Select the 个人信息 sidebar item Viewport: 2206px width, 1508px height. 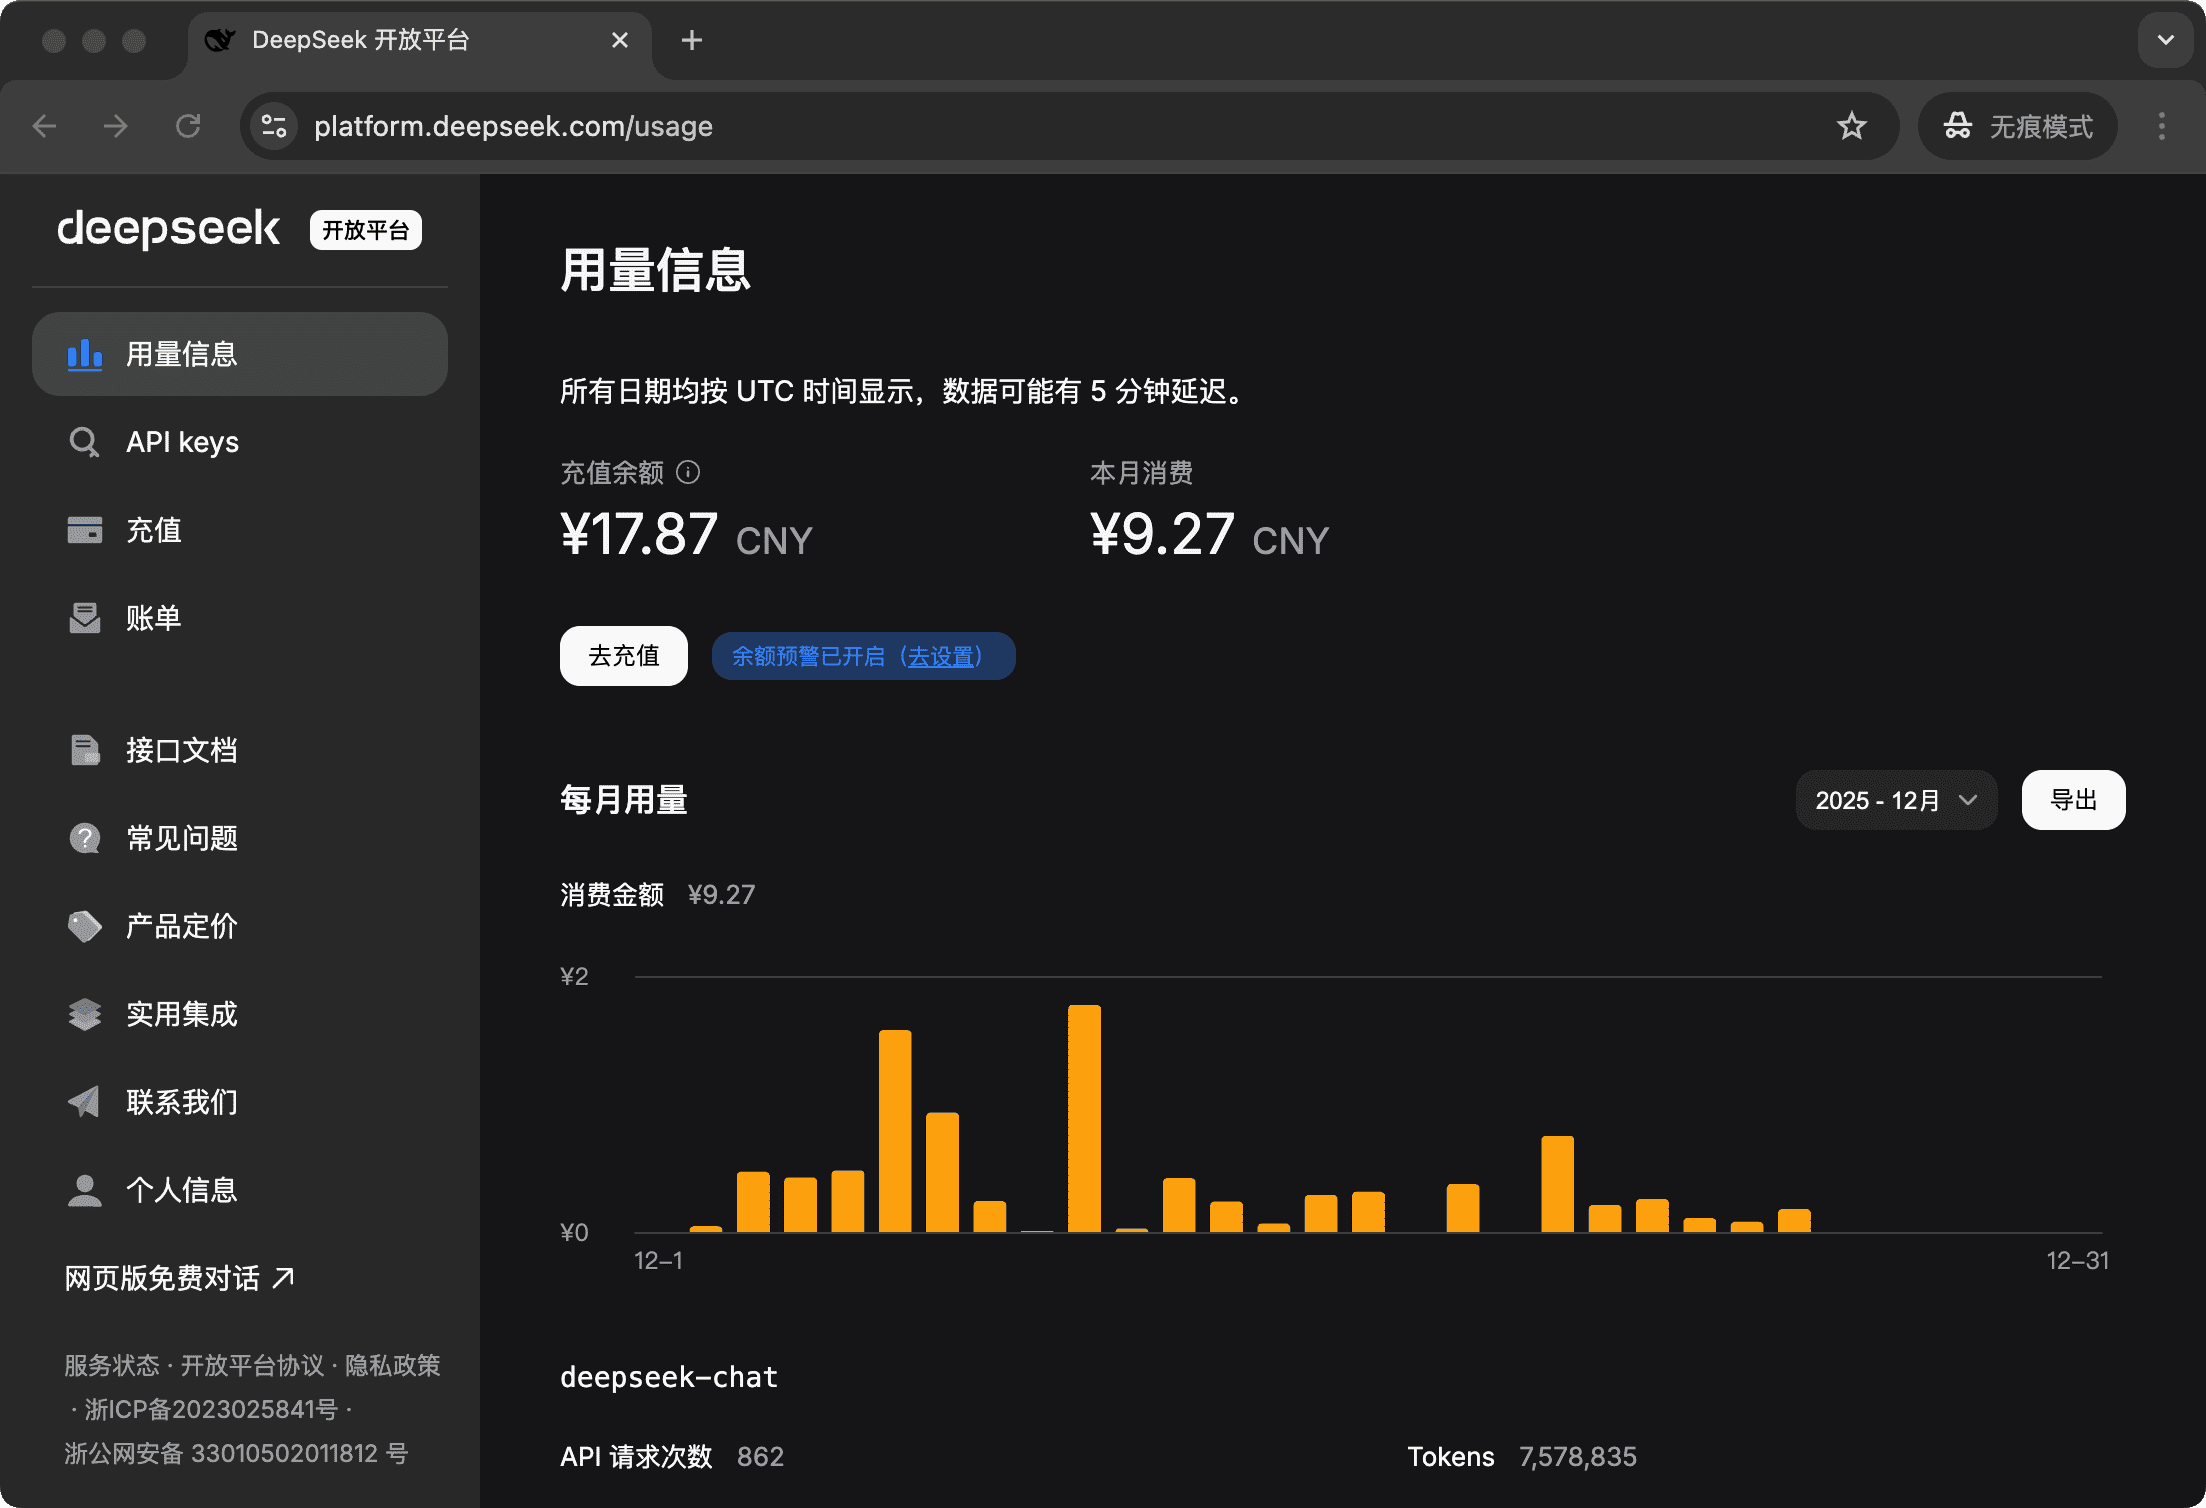pos(181,1190)
